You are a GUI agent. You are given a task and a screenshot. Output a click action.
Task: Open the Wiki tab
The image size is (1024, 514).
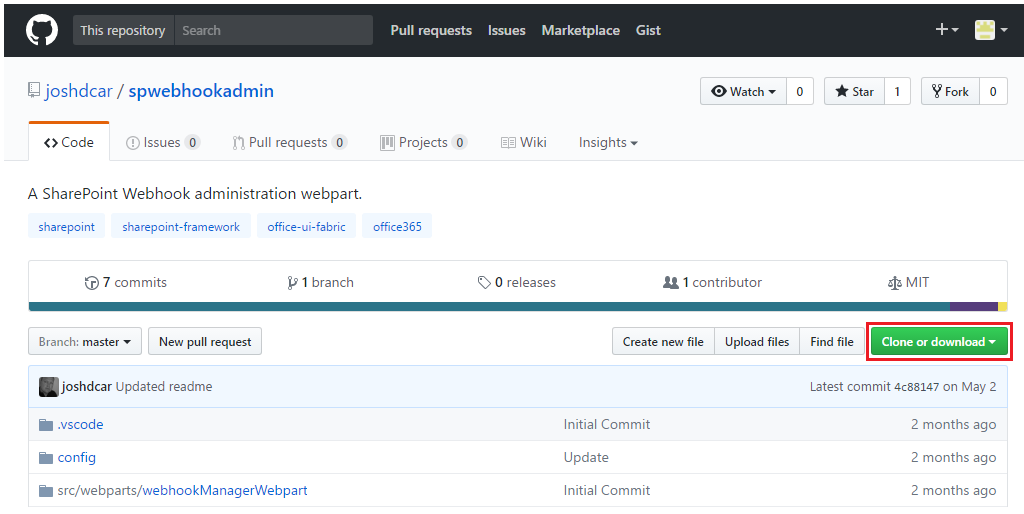[x=524, y=142]
